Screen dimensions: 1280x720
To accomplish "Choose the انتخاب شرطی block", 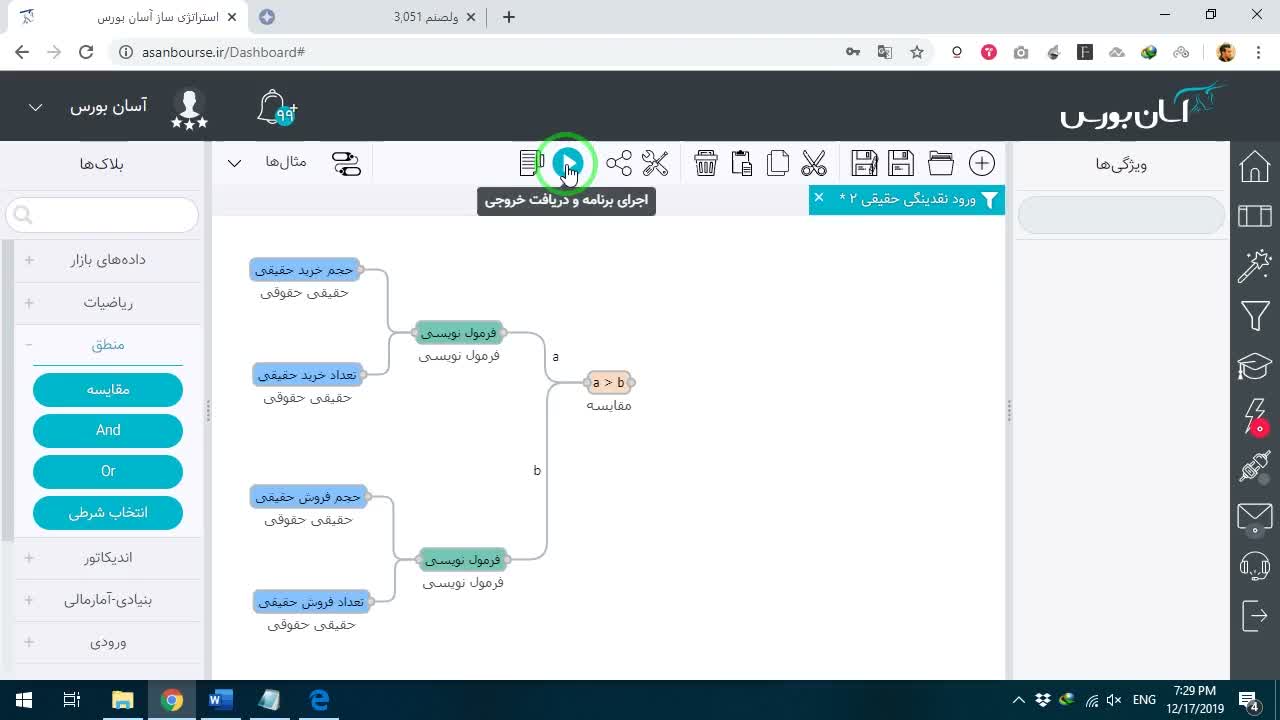I will point(108,513).
